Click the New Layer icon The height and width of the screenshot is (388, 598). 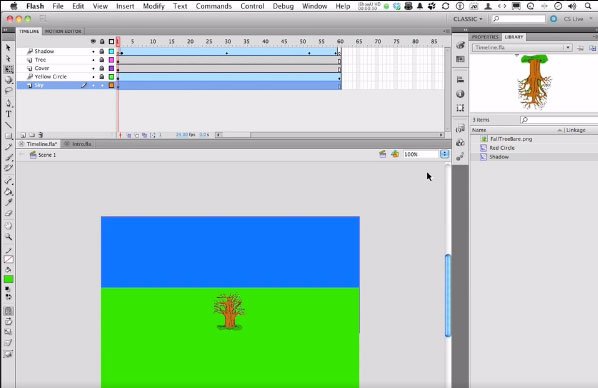click(23, 135)
